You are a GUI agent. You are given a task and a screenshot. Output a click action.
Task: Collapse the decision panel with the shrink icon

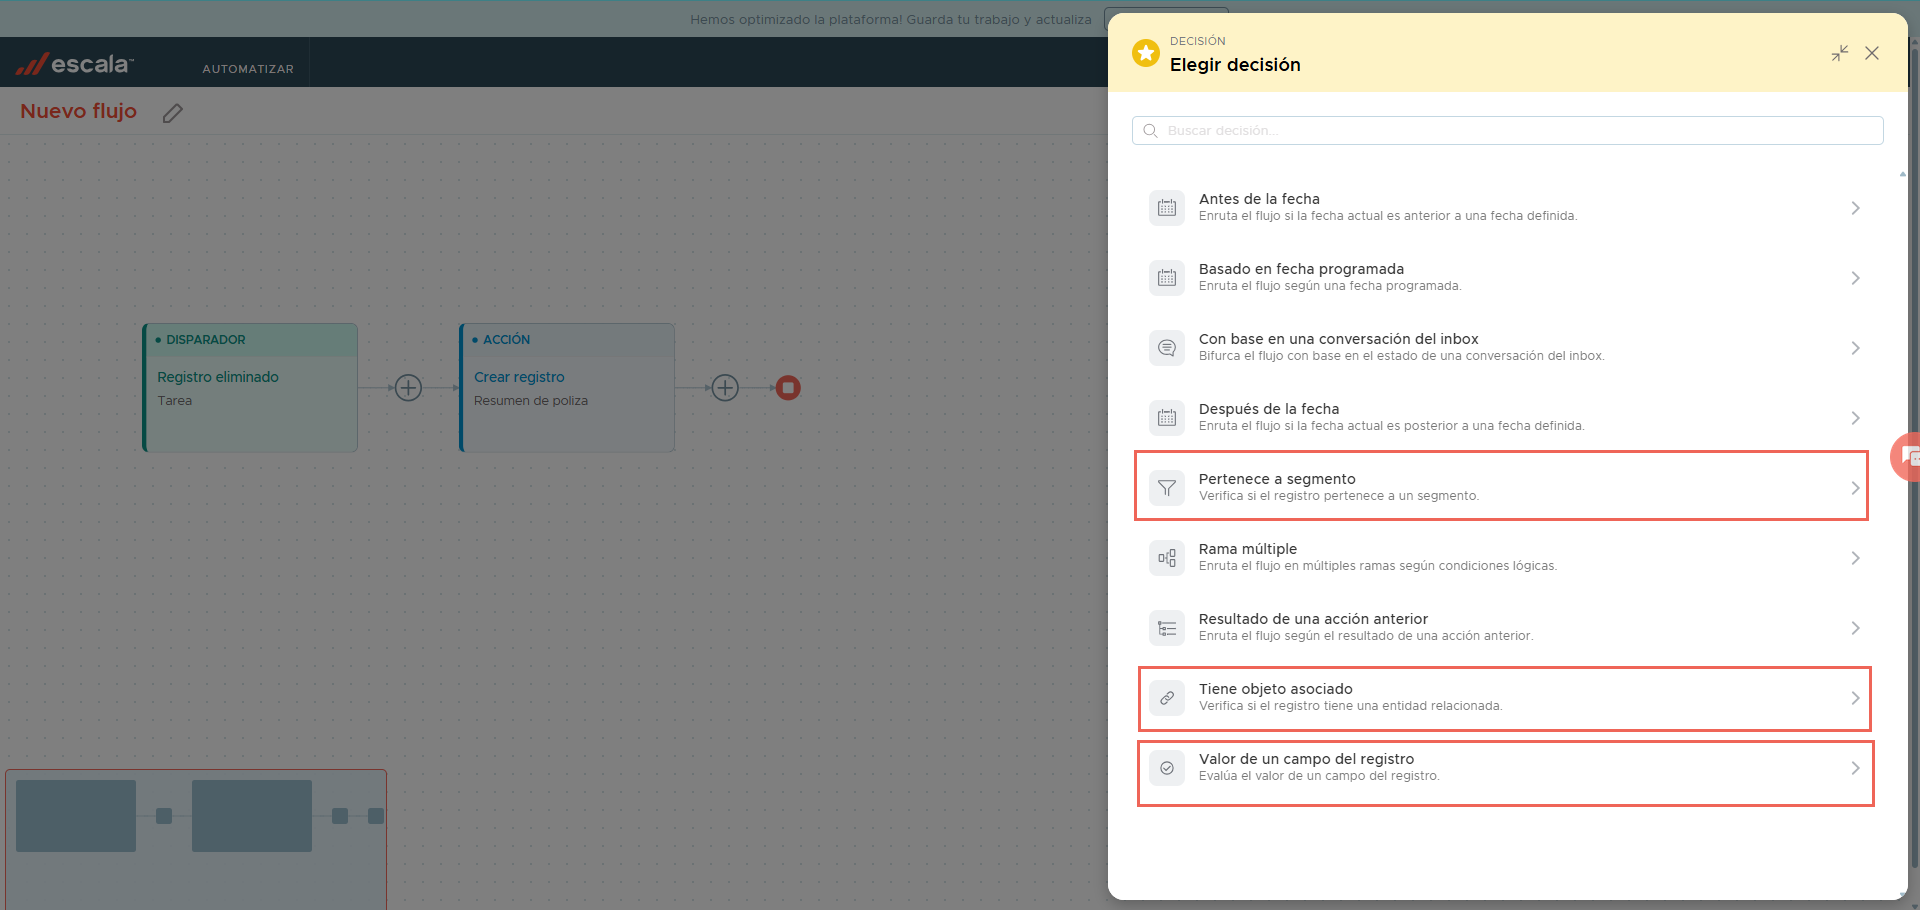1840,53
